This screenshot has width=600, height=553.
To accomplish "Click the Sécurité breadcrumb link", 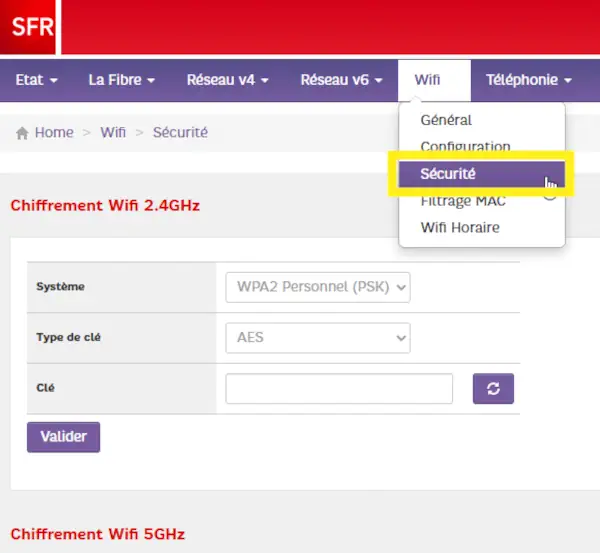I will pos(180,132).
